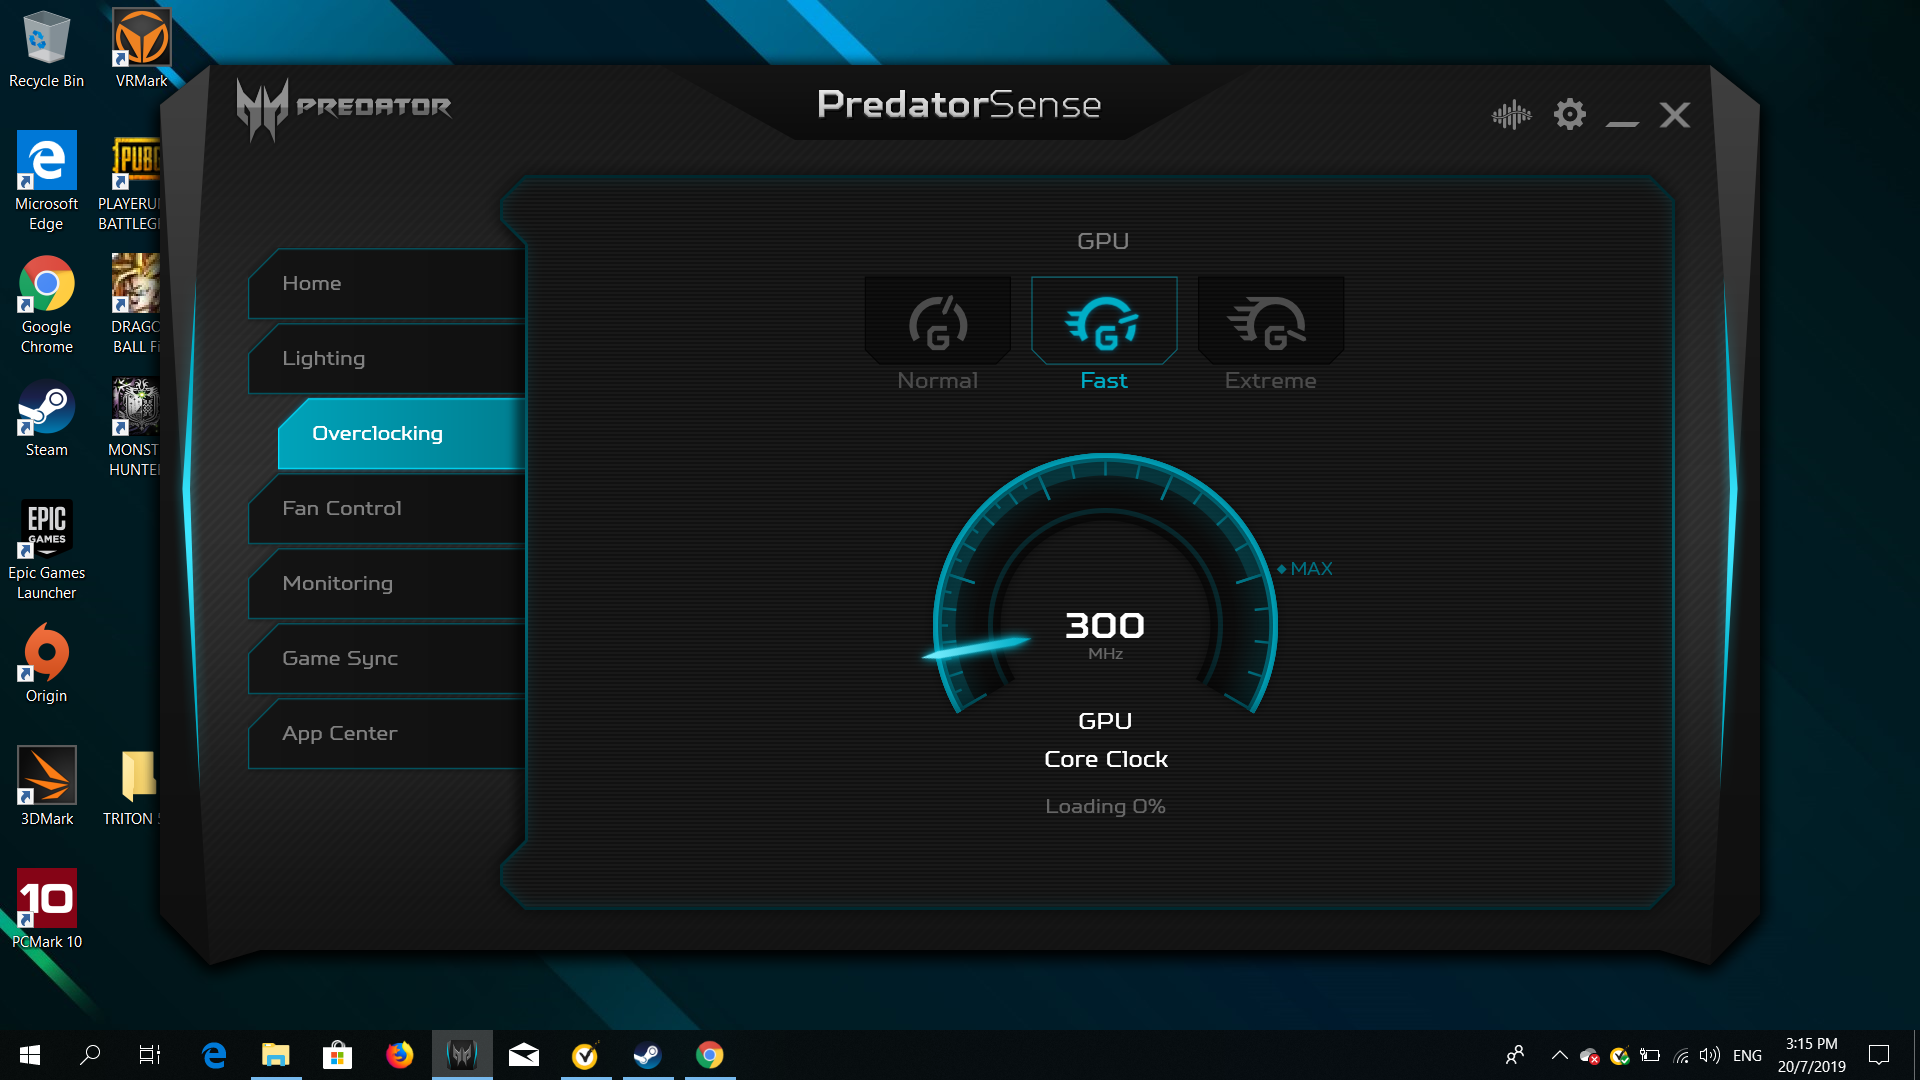Select the Fast GPU overclocking mode
The width and height of the screenshot is (1920, 1080).
tap(1104, 335)
